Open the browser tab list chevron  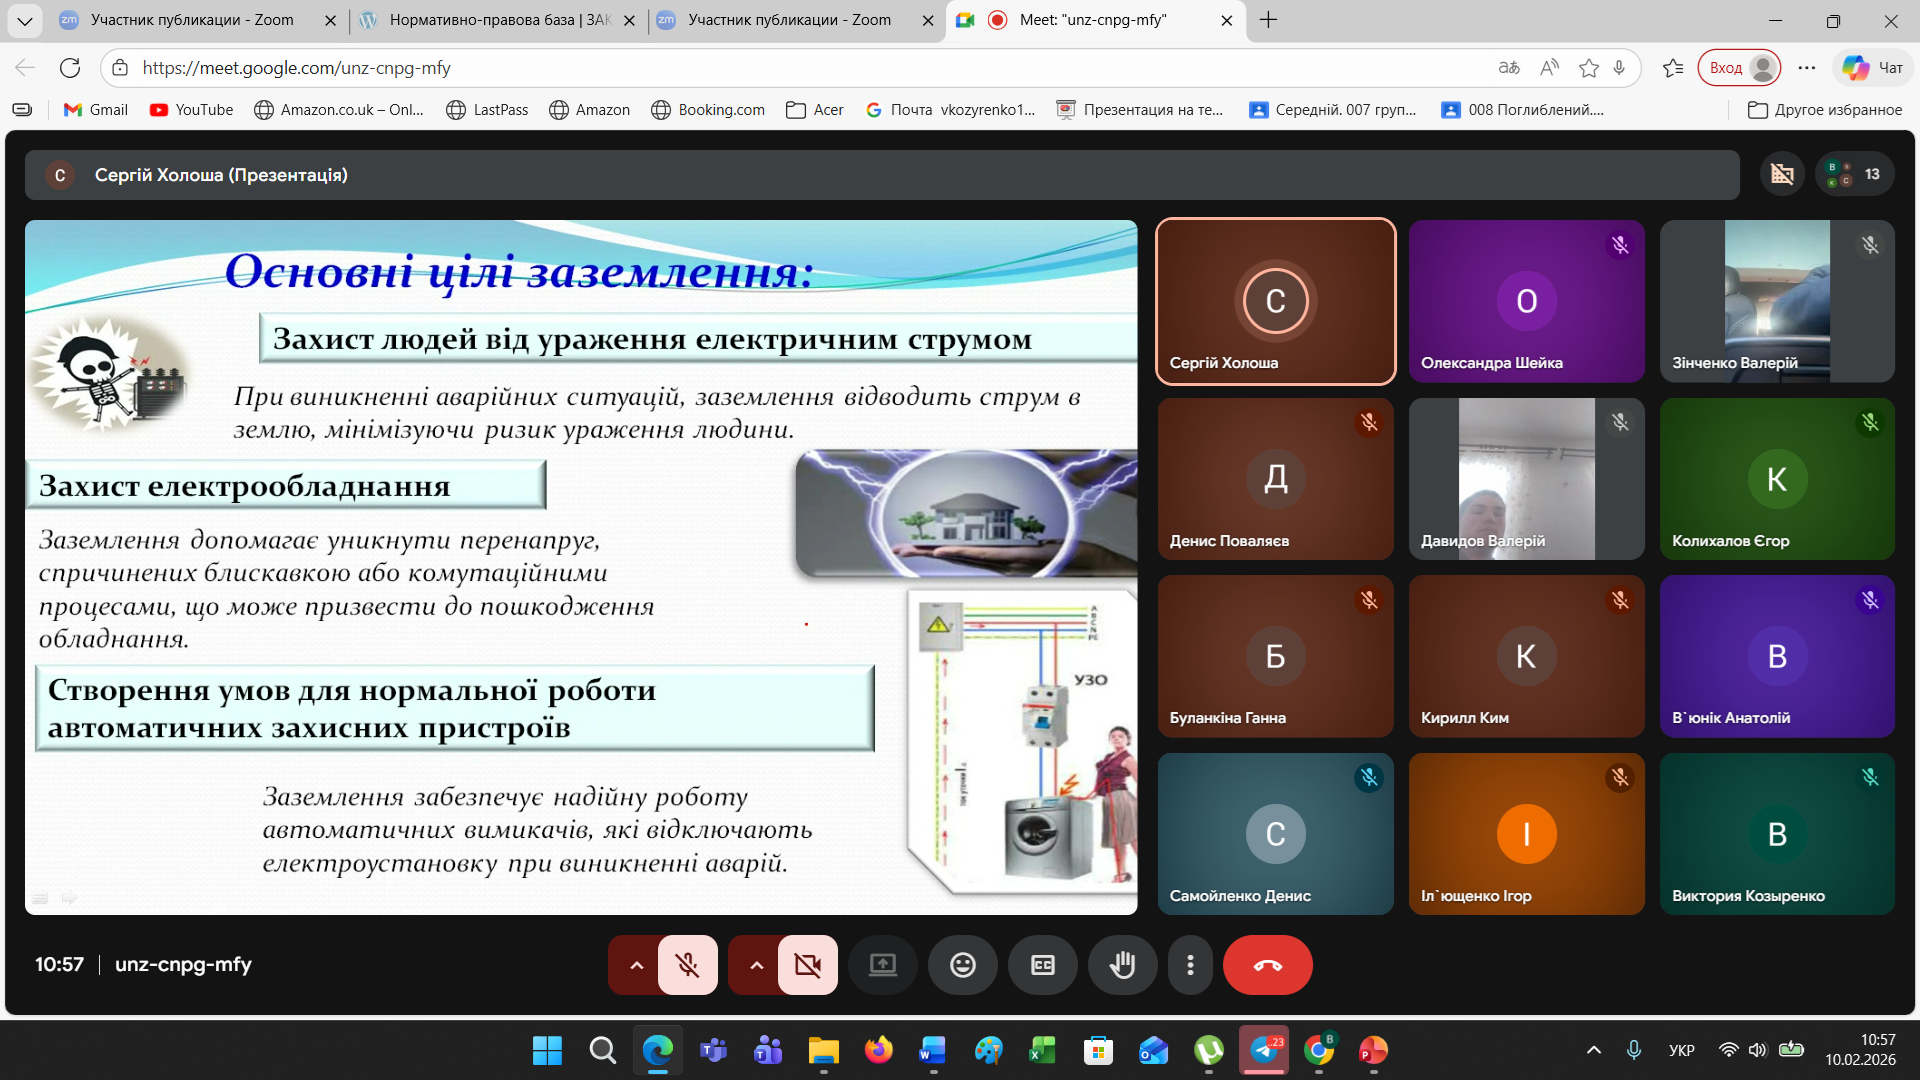click(x=24, y=20)
